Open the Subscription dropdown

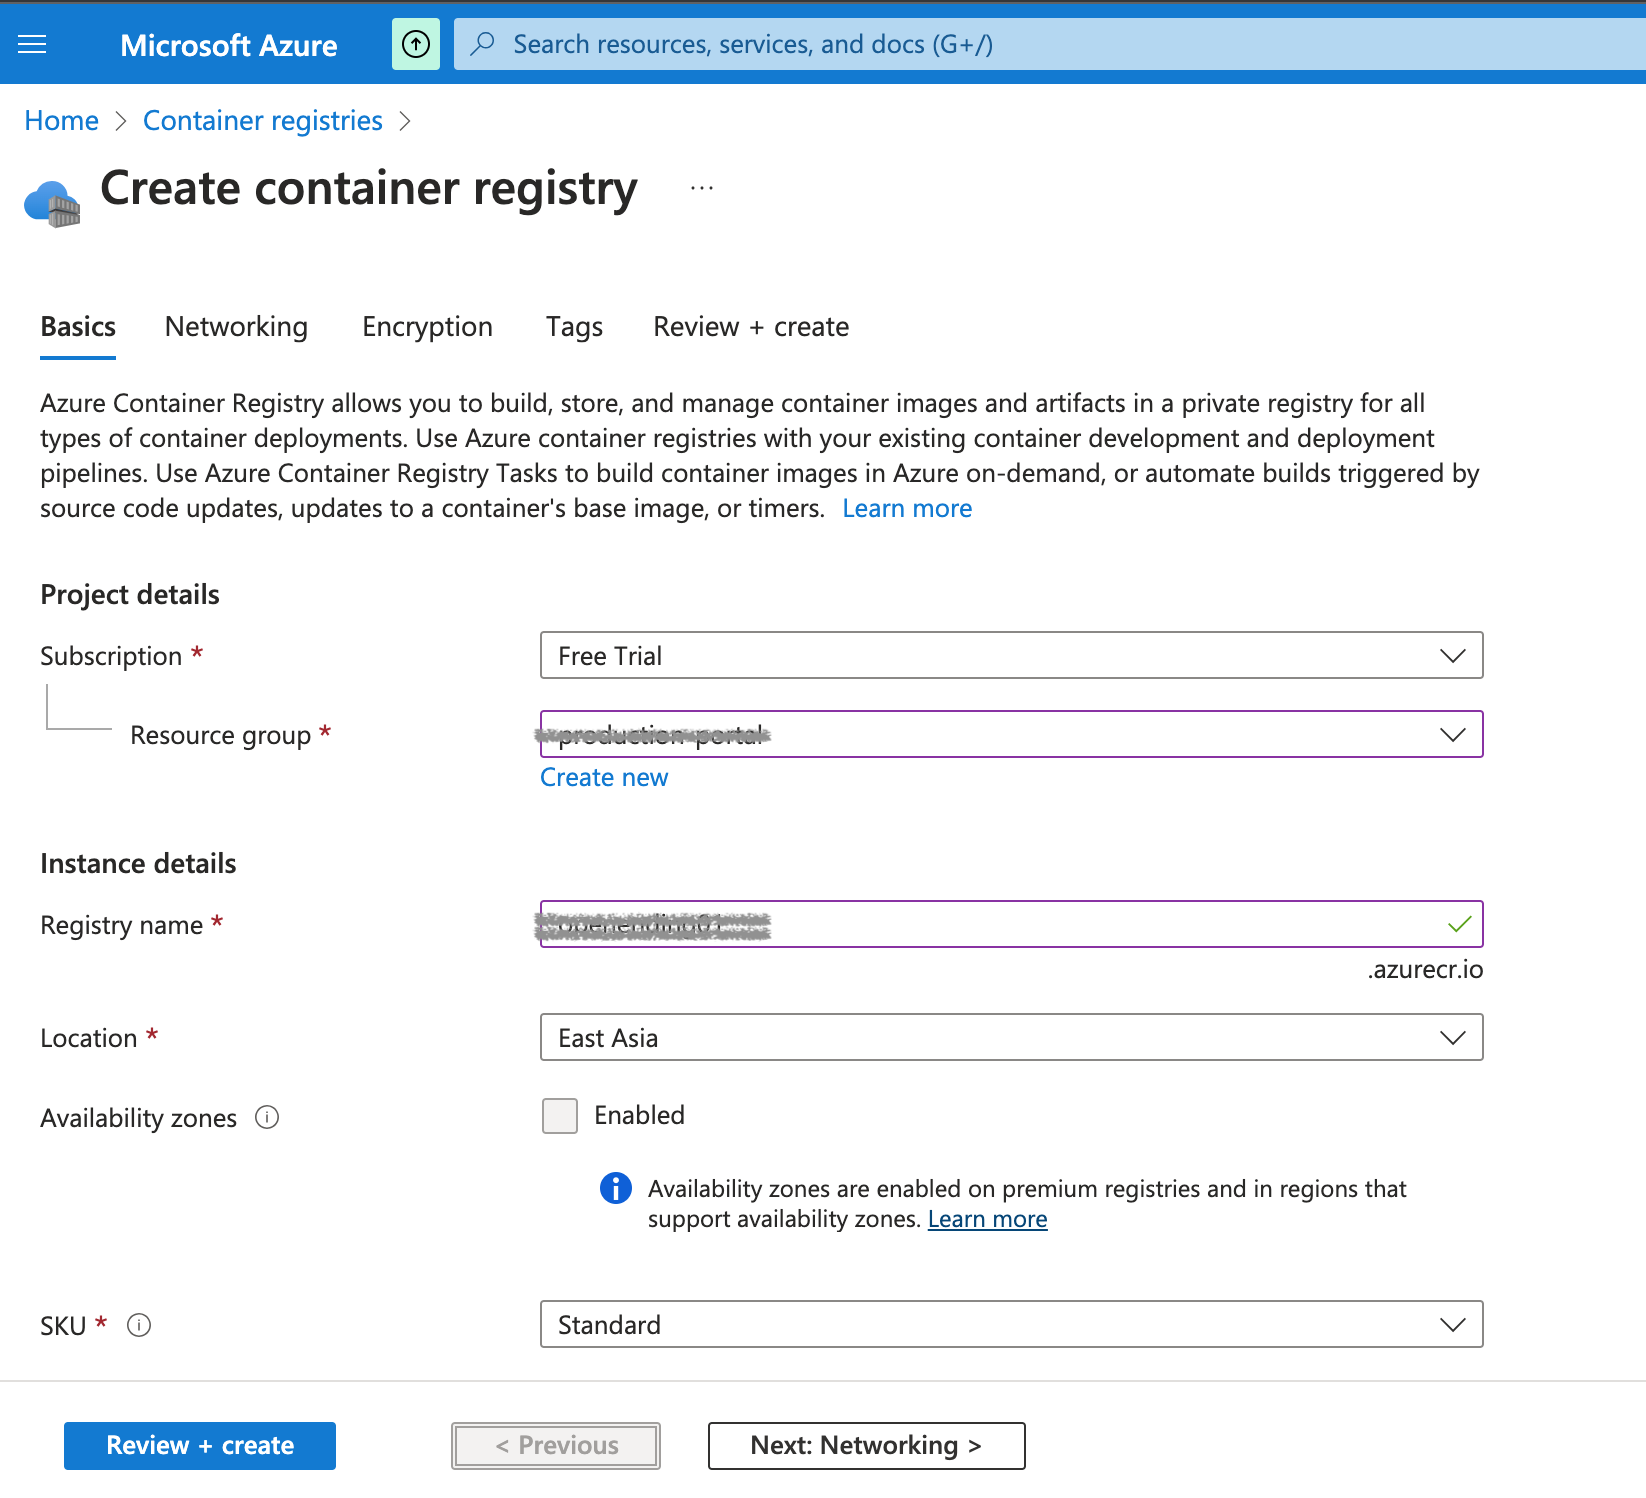pyautogui.click(x=1011, y=655)
